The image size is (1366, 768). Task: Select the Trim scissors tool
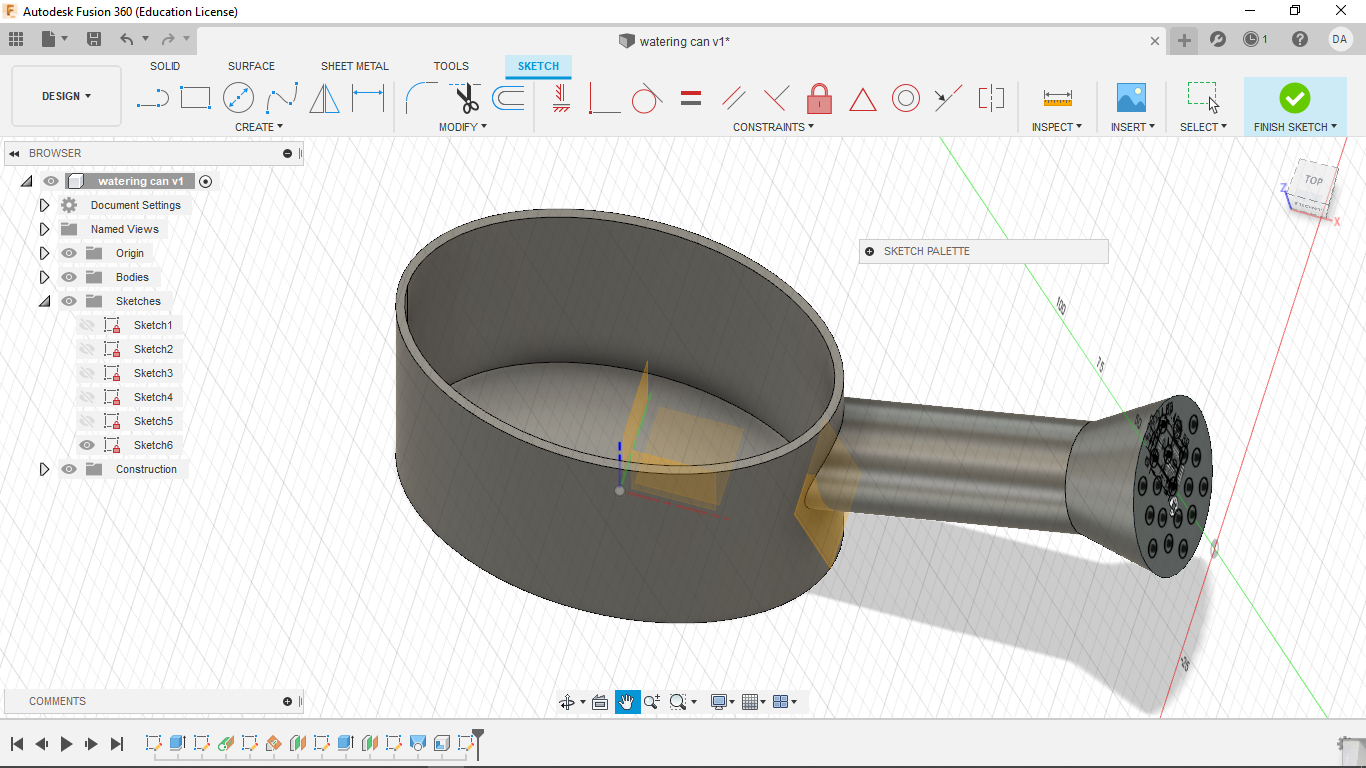tap(465, 98)
